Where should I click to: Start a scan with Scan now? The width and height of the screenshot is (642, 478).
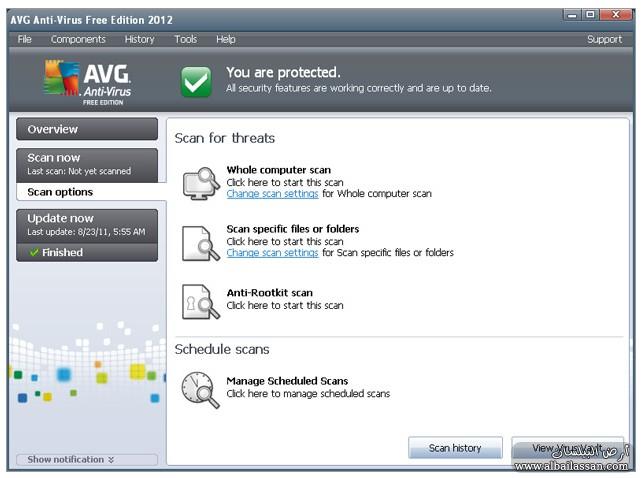click(x=87, y=165)
